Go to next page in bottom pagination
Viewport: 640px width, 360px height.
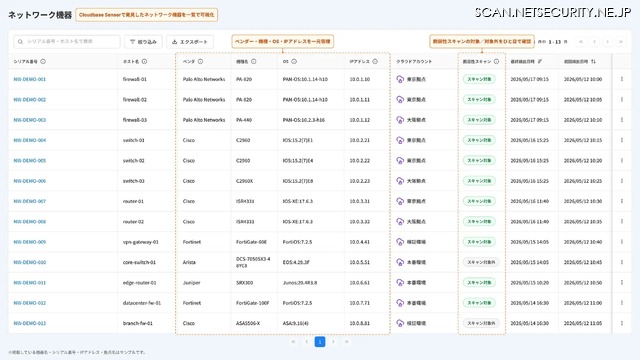(x=333, y=342)
